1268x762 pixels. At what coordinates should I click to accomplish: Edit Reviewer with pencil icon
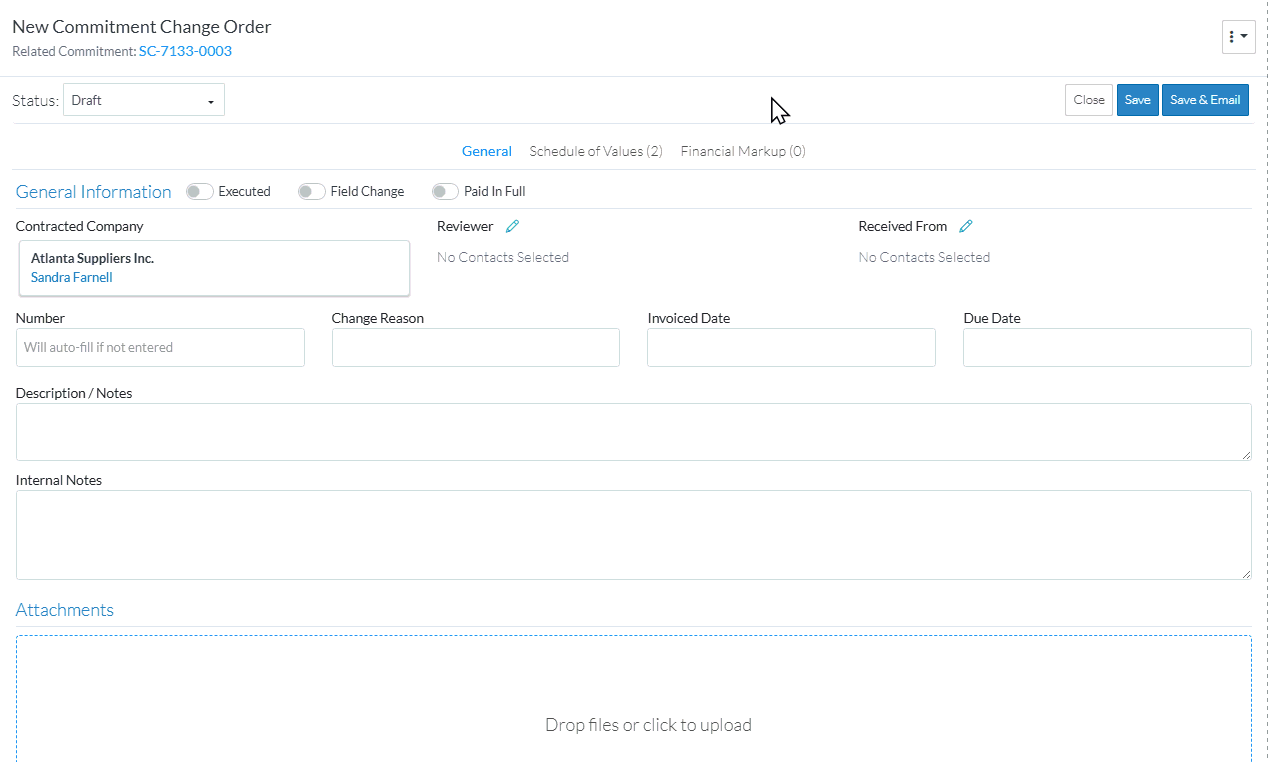point(512,226)
